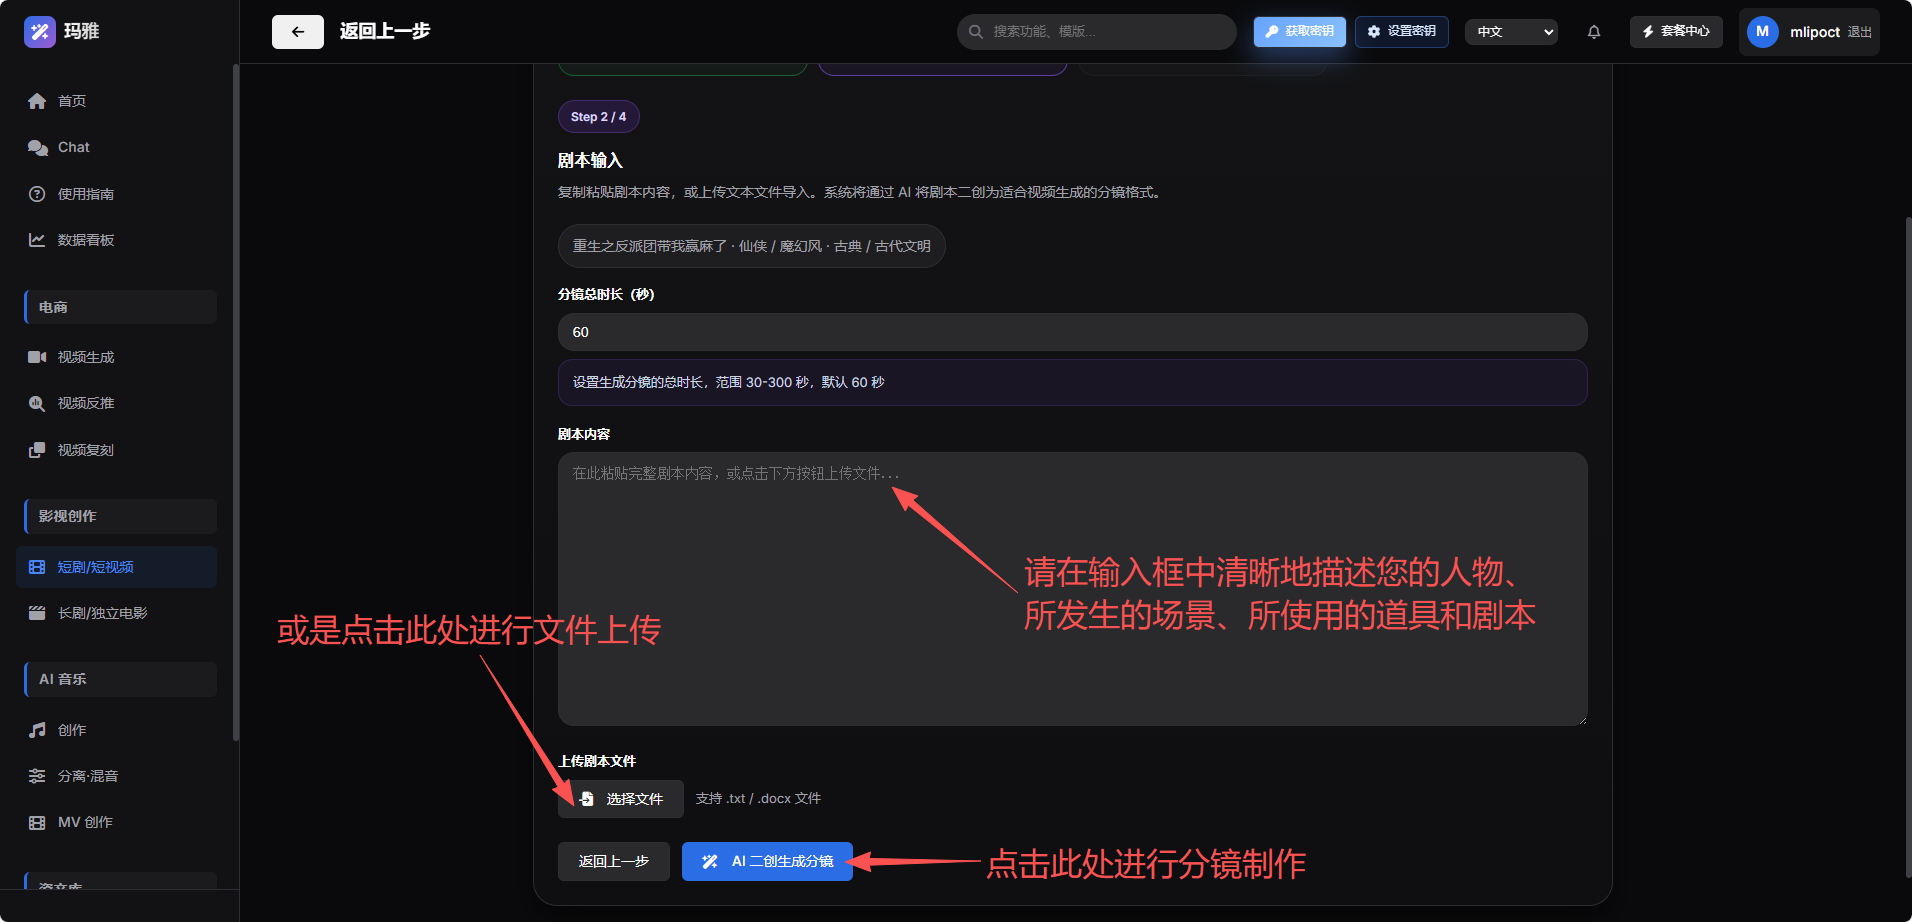The width and height of the screenshot is (1912, 922).
Task: Click the search magnifier icon
Action: (x=976, y=32)
